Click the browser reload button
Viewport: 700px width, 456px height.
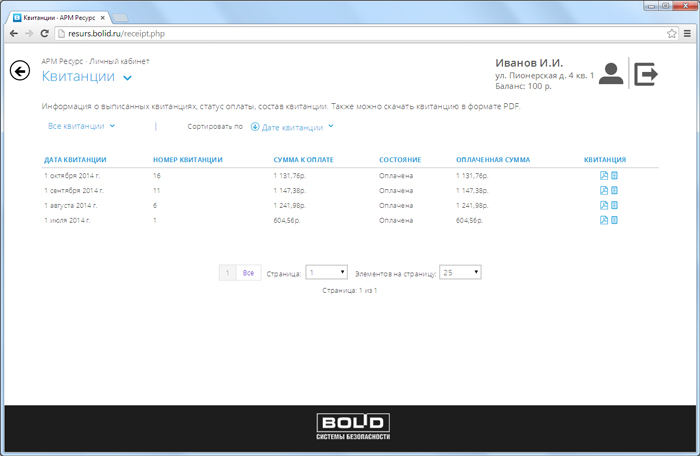[x=45, y=33]
